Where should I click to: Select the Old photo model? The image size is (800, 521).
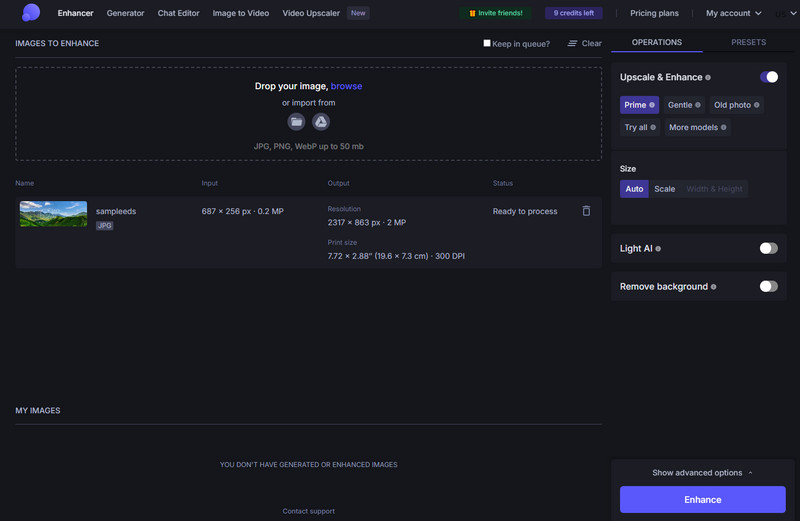click(x=736, y=105)
